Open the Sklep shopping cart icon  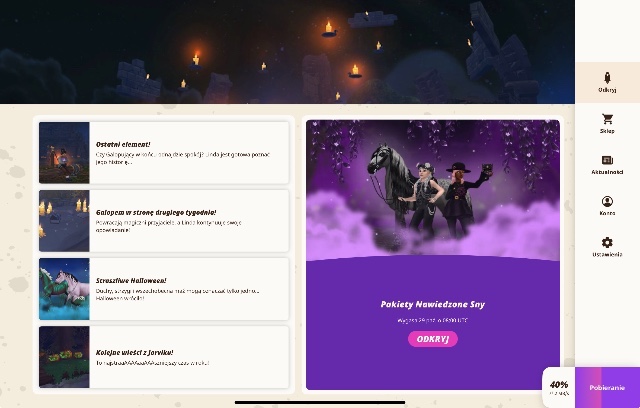[607, 124]
